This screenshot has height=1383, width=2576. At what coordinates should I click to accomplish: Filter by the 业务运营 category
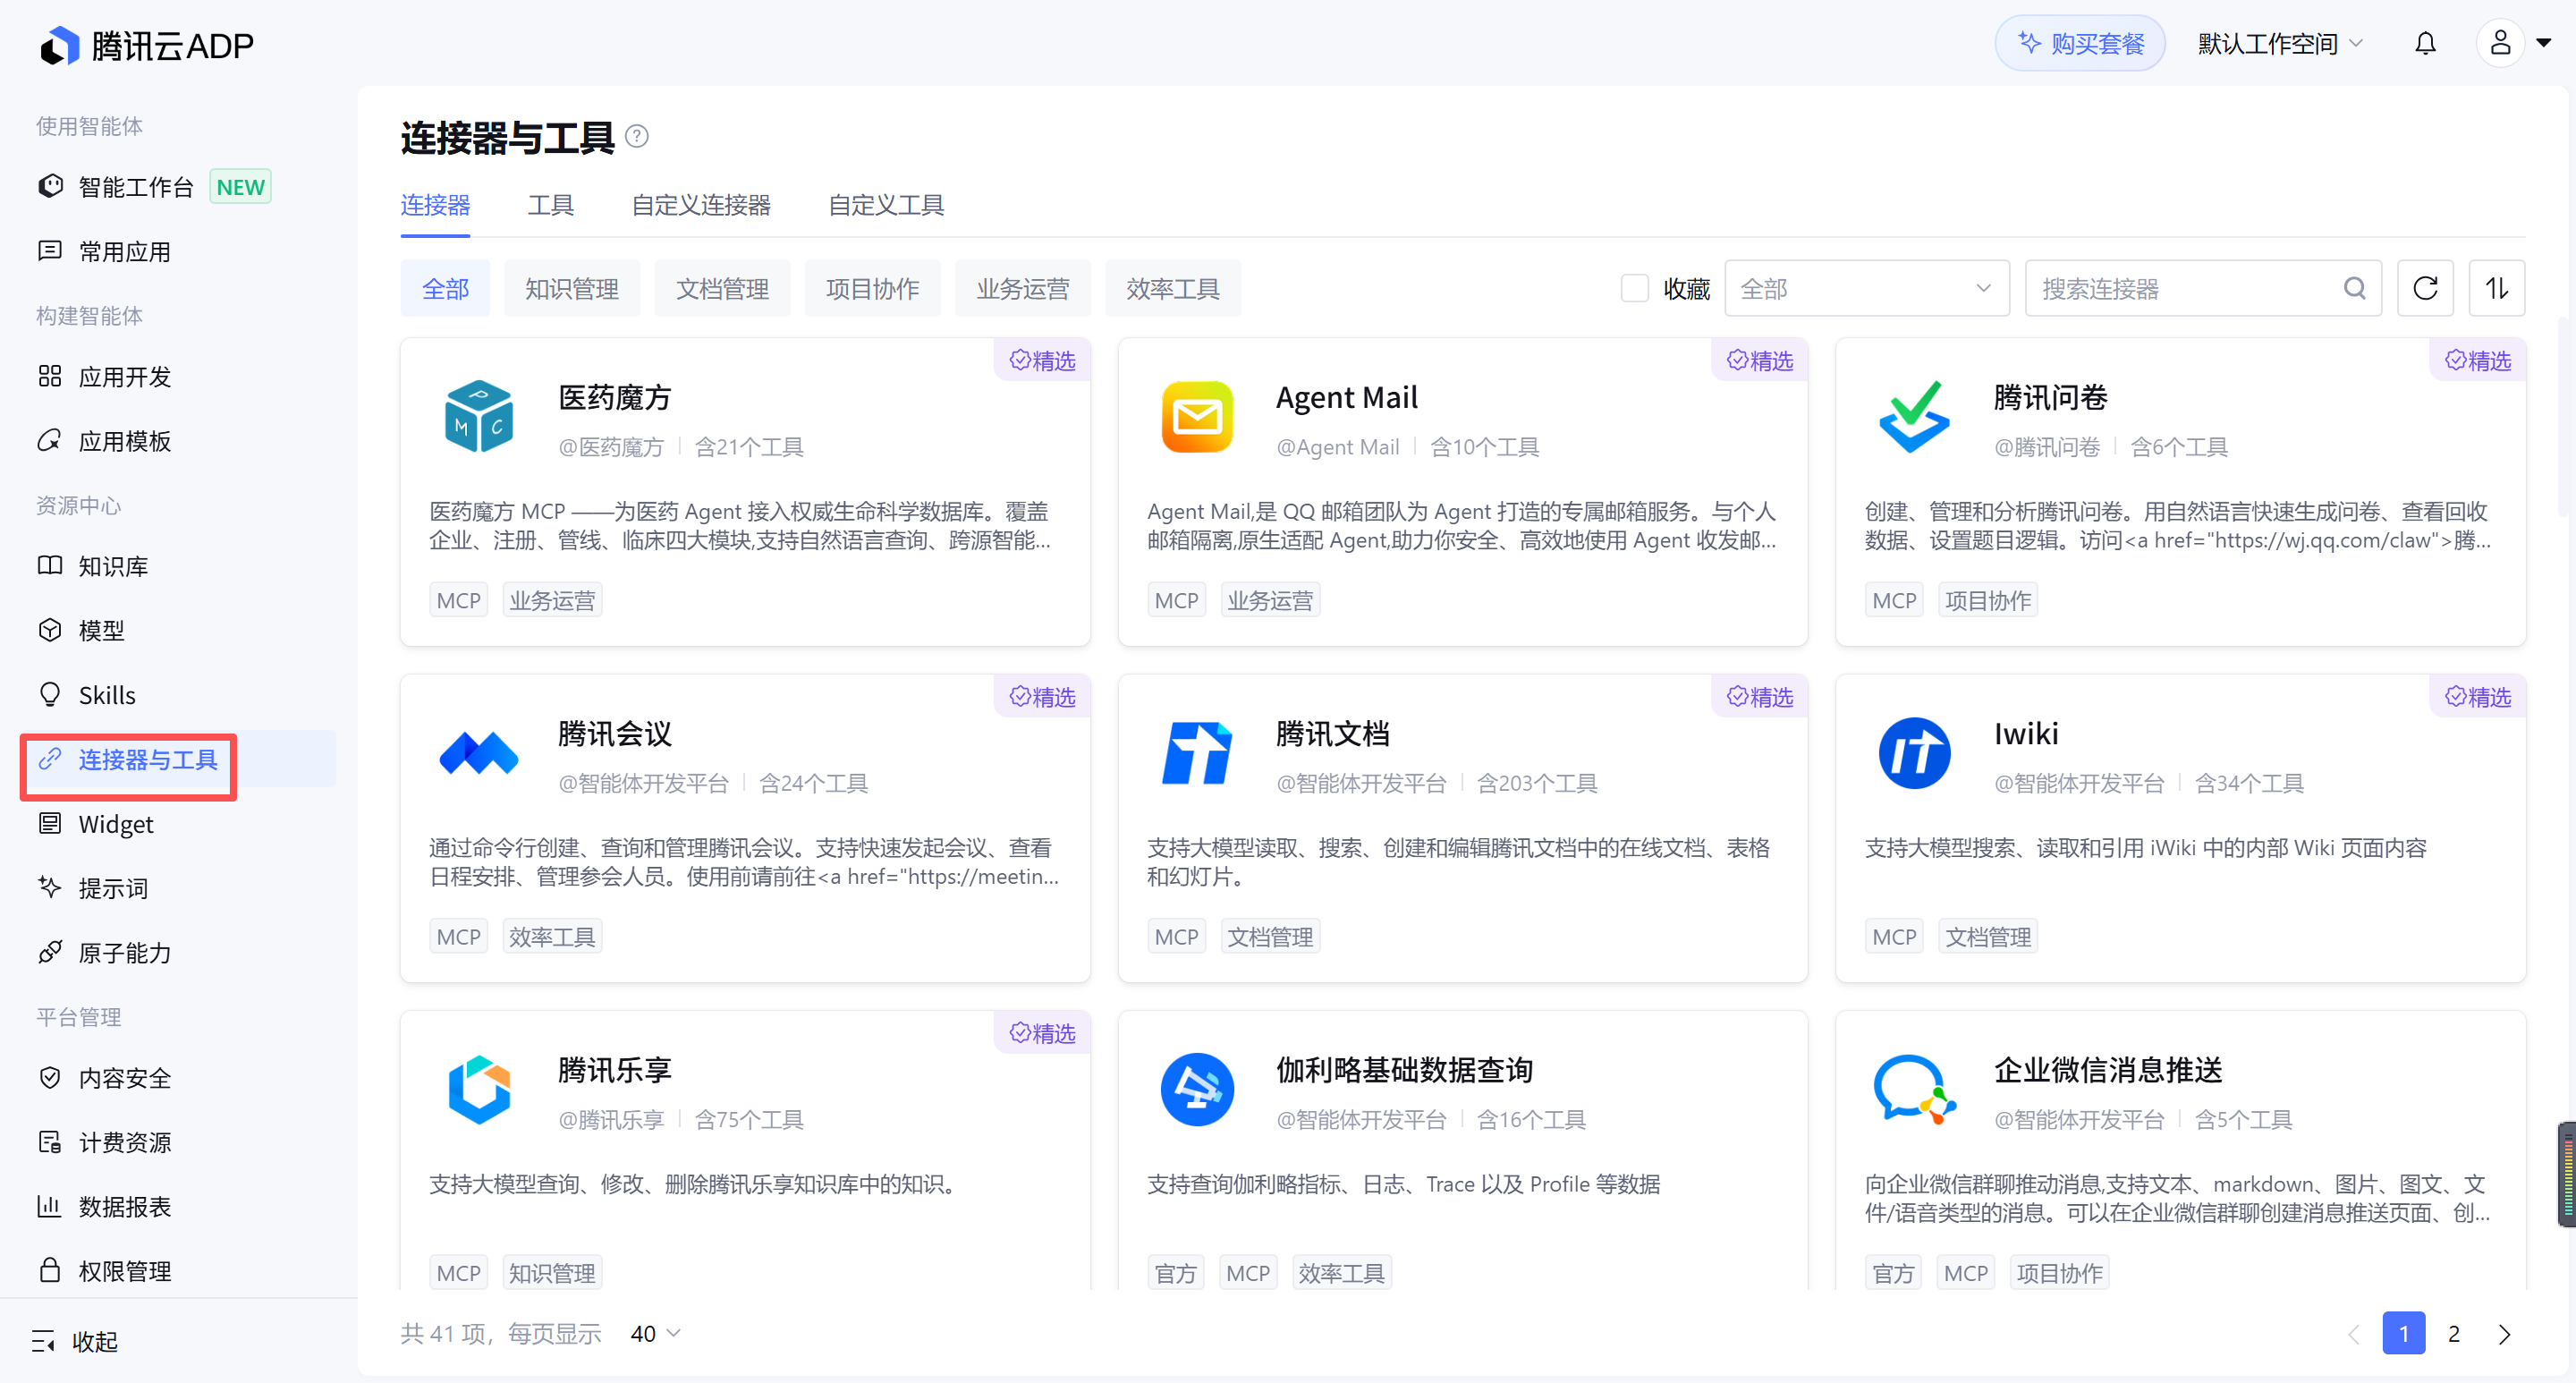pyautogui.click(x=1023, y=289)
